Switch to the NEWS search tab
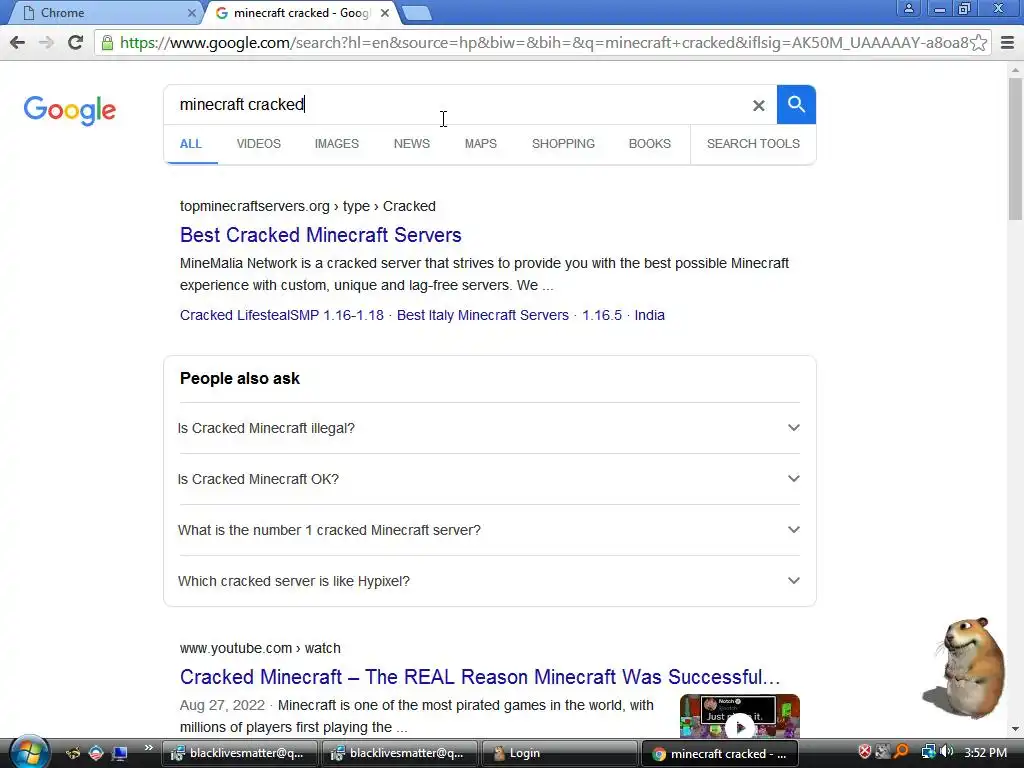1024x768 pixels. (411, 144)
